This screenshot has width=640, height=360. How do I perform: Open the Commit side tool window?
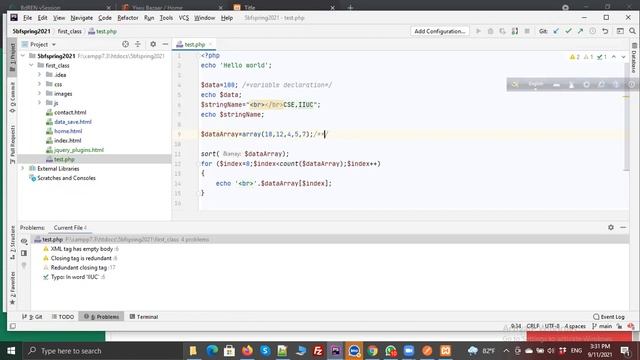(13, 97)
